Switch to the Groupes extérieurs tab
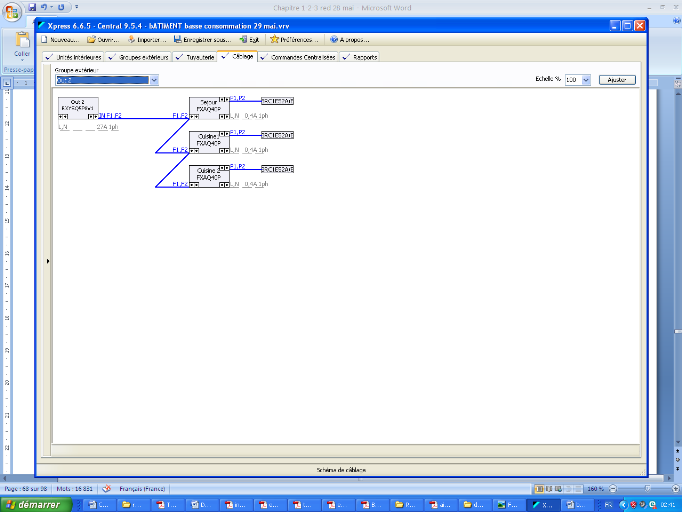 (x=138, y=57)
